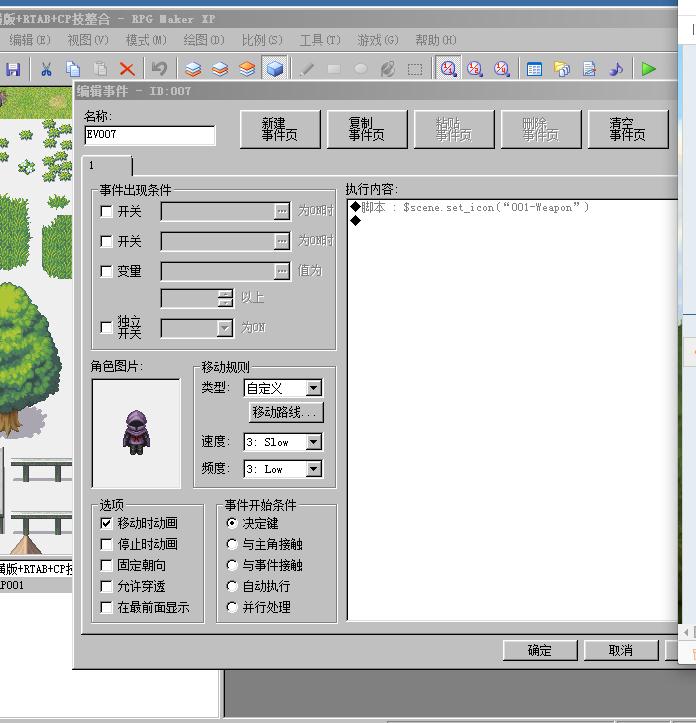Select the 与事件接触 trigger radio

tap(232, 565)
